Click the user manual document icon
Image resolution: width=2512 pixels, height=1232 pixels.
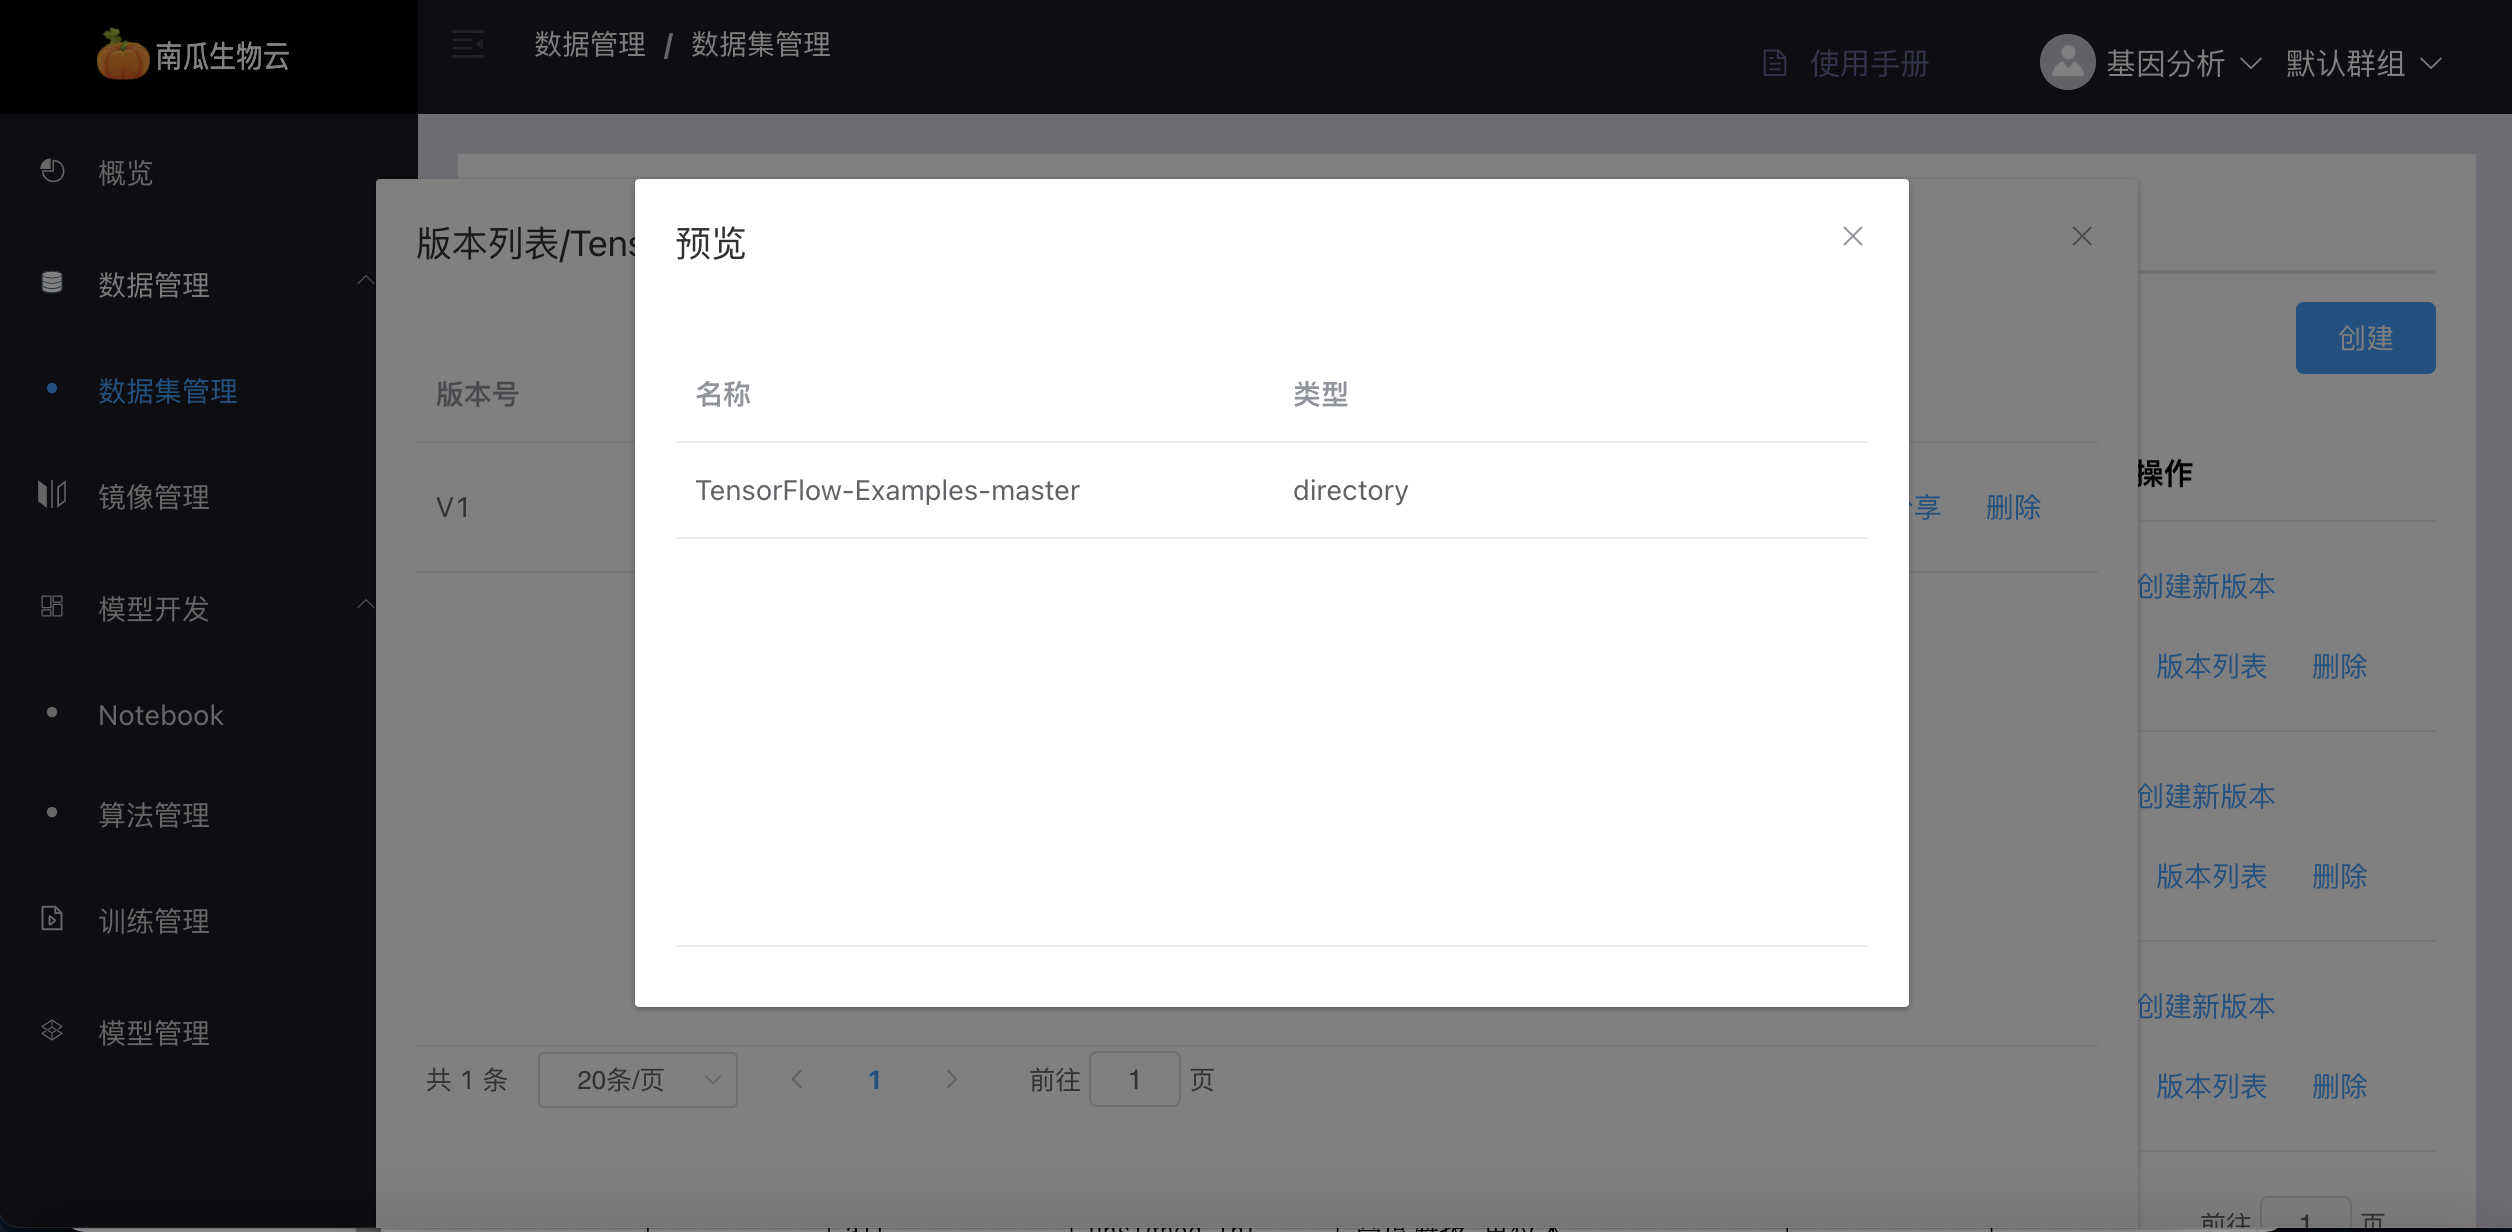click(x=1775, y=64)
